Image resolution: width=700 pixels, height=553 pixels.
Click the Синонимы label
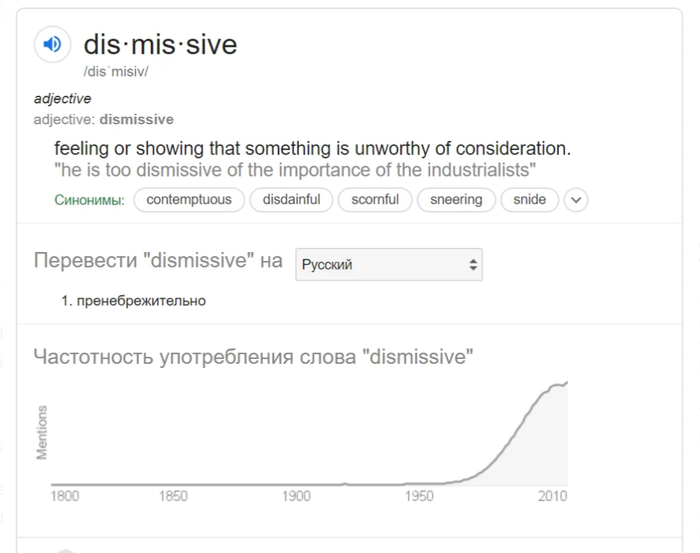coord(89,200)
